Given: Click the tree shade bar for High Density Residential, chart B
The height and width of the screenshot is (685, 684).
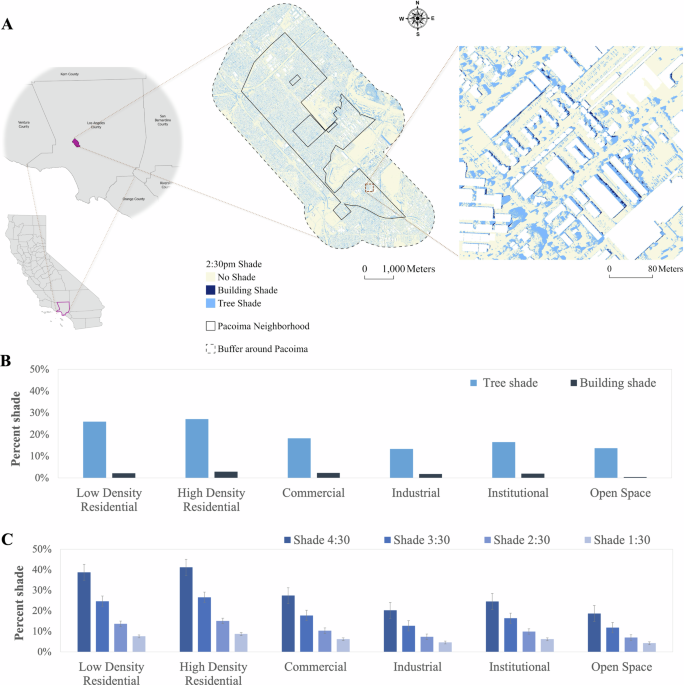Looking at the screenshot, I should tap(197, 448).
